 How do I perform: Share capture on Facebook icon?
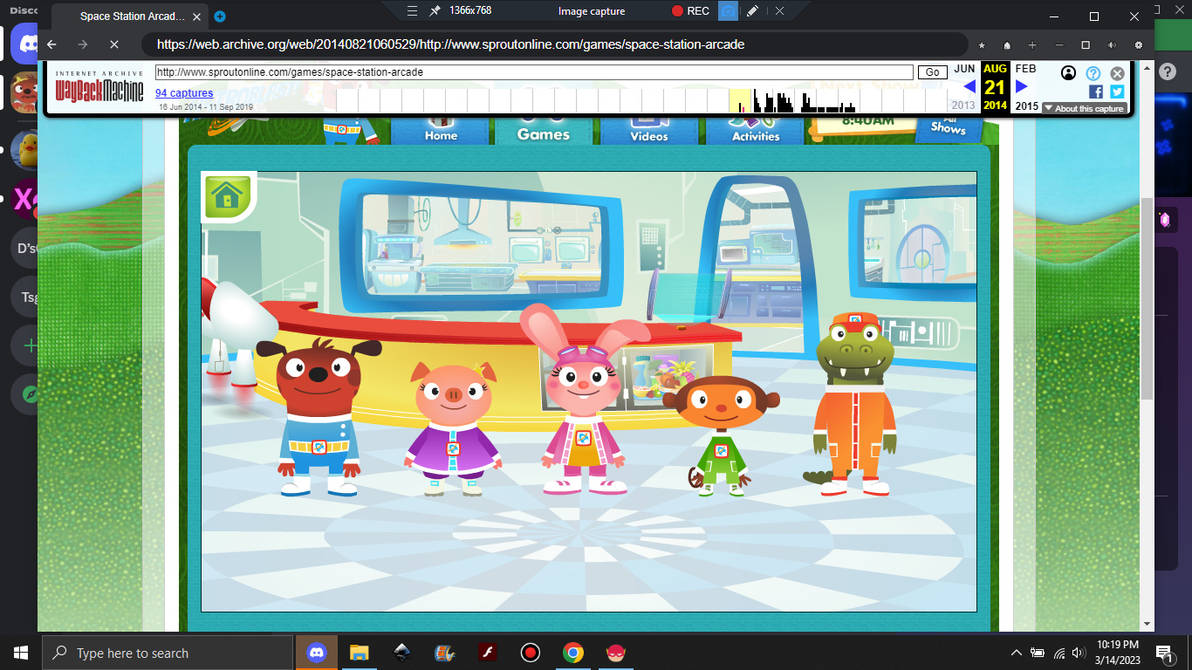coord(1095,91)
